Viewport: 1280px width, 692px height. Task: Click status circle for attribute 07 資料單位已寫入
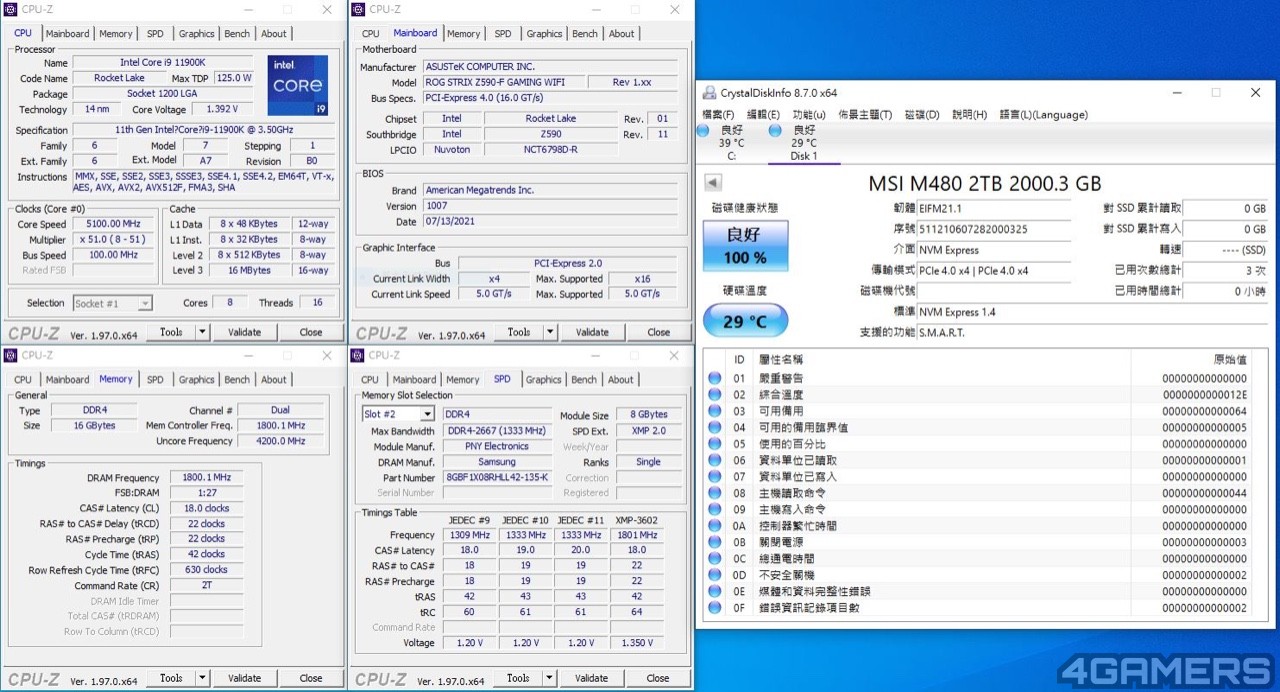point(715,477)
